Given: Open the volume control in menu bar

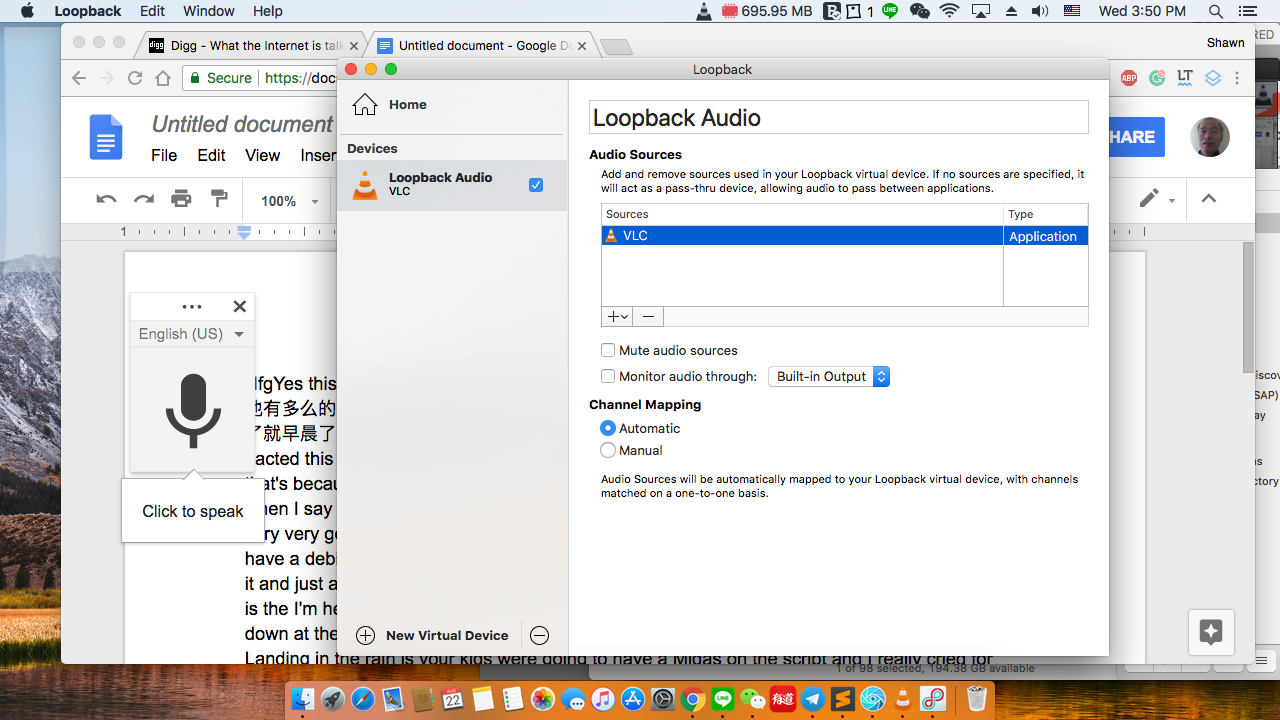Looking at the screenshot, I should 1040,11.
